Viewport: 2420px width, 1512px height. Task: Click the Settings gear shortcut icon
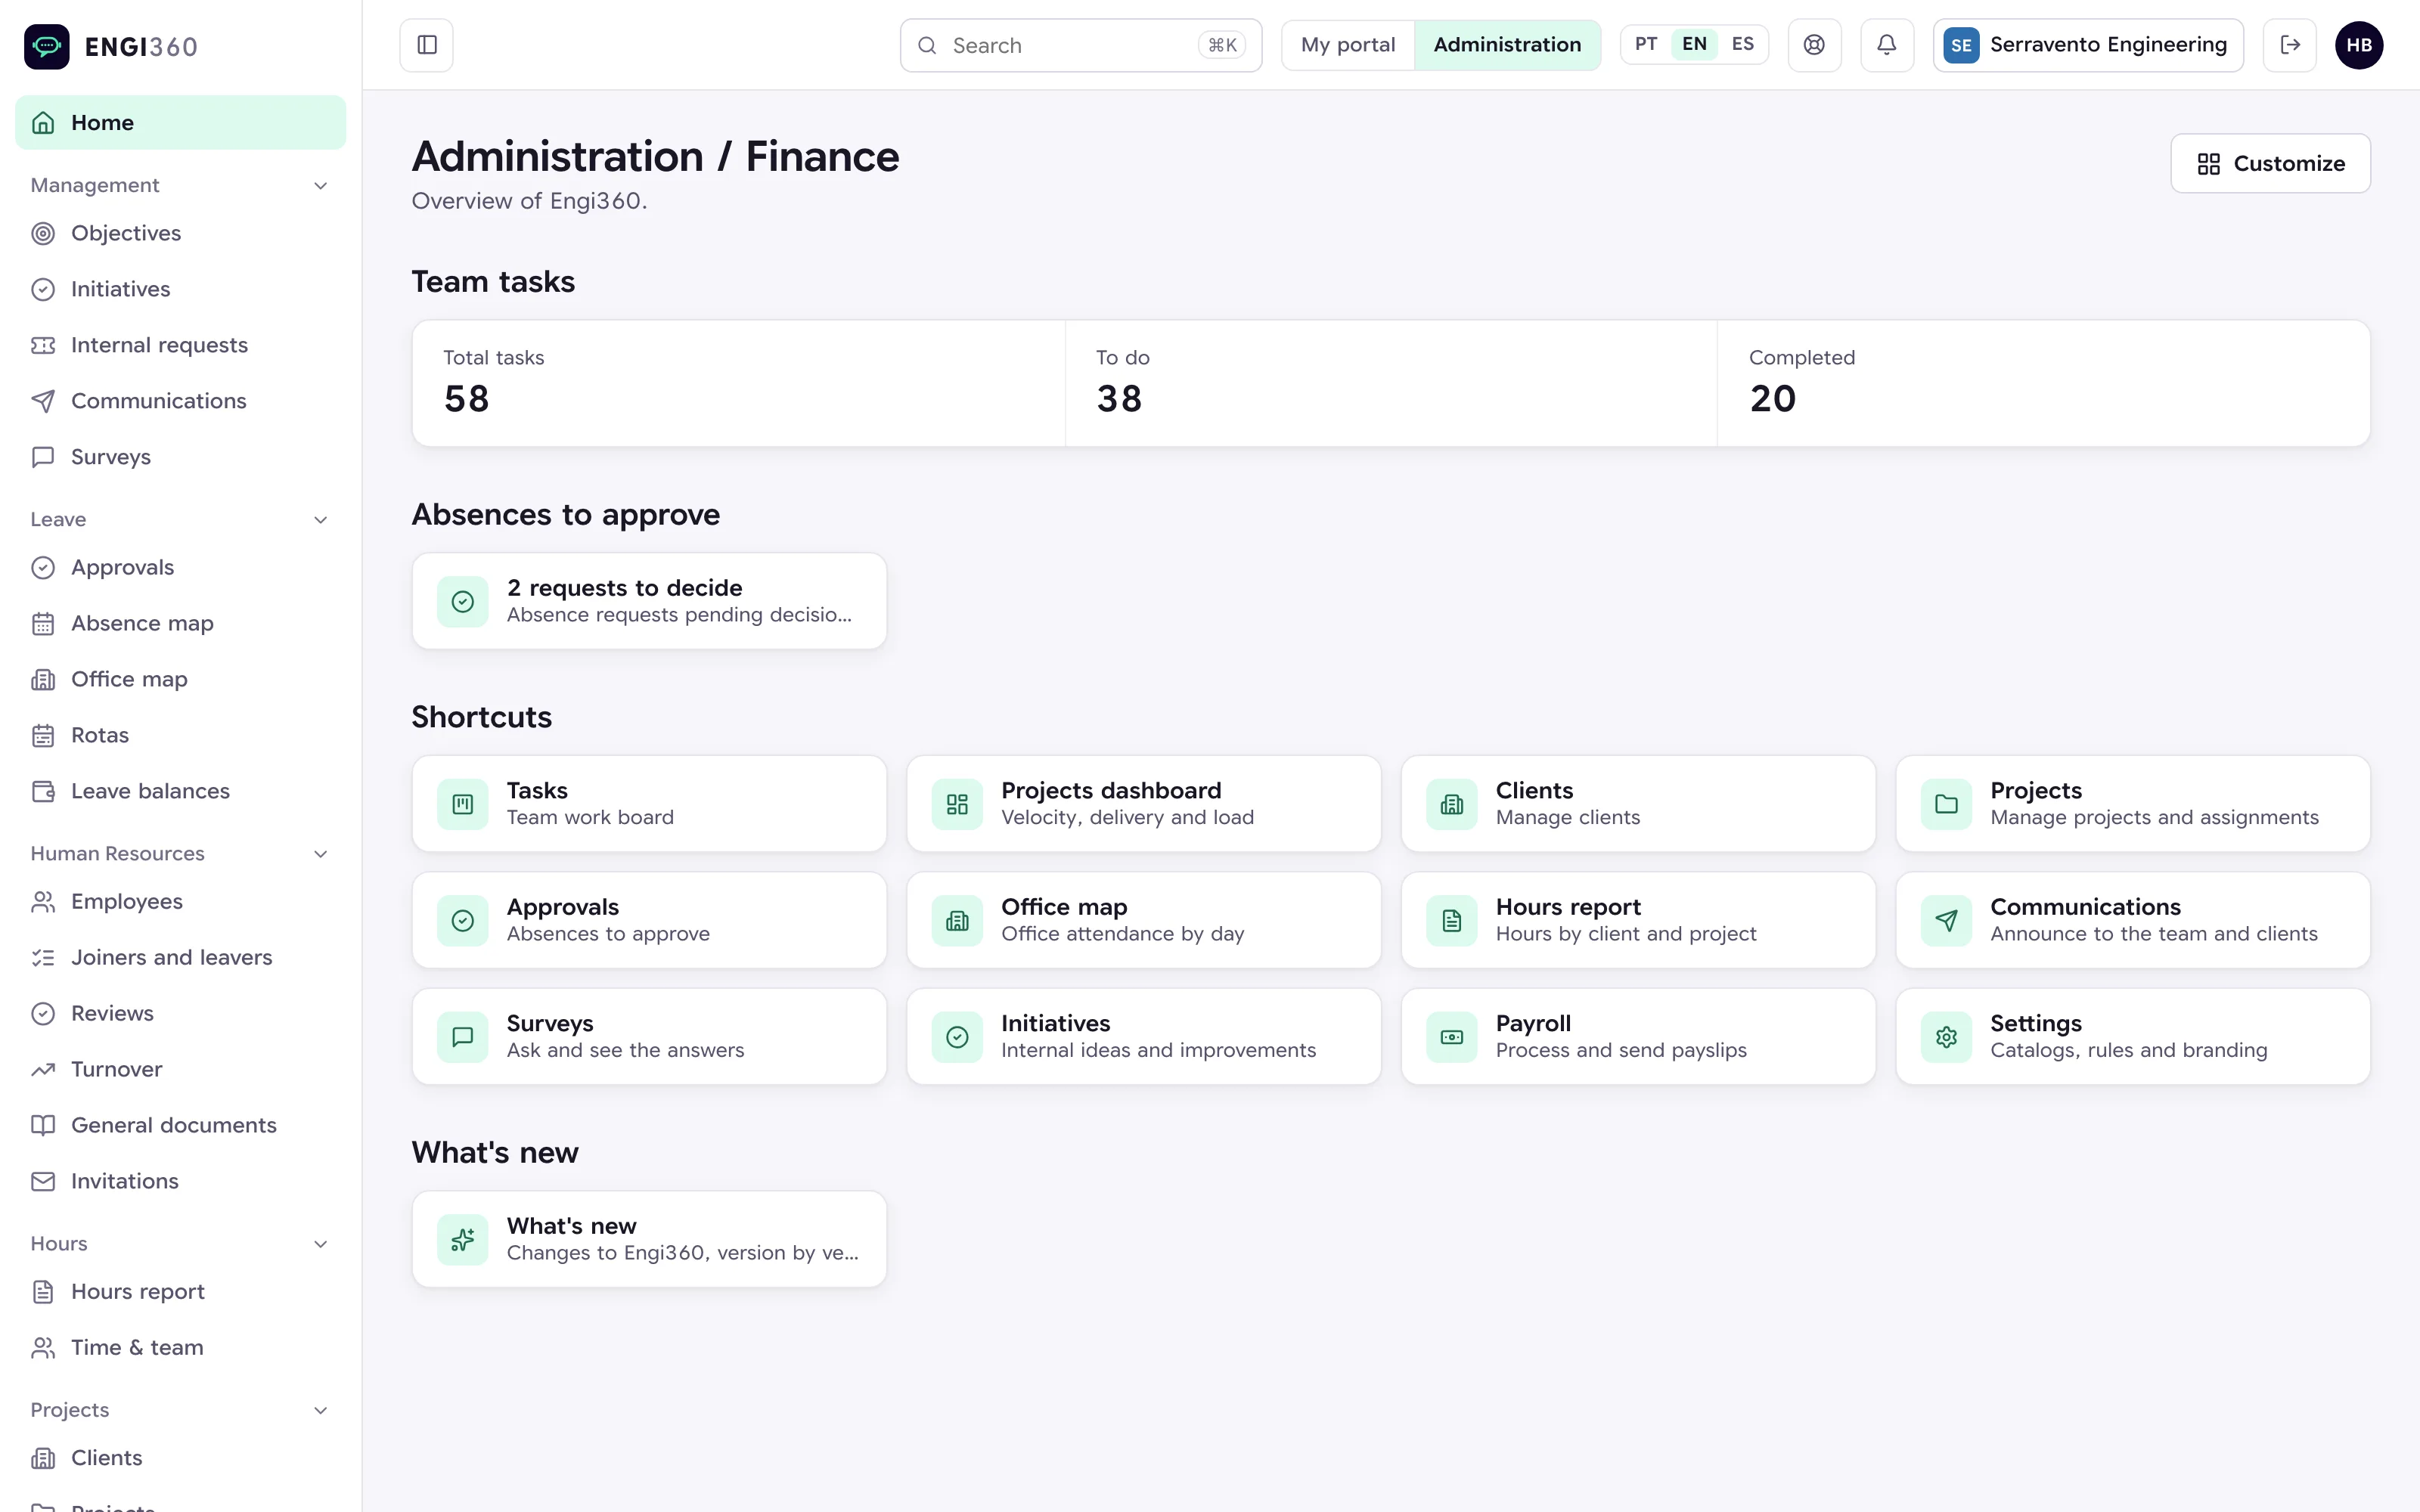pyautogui.click(x=1946, y=1037)
